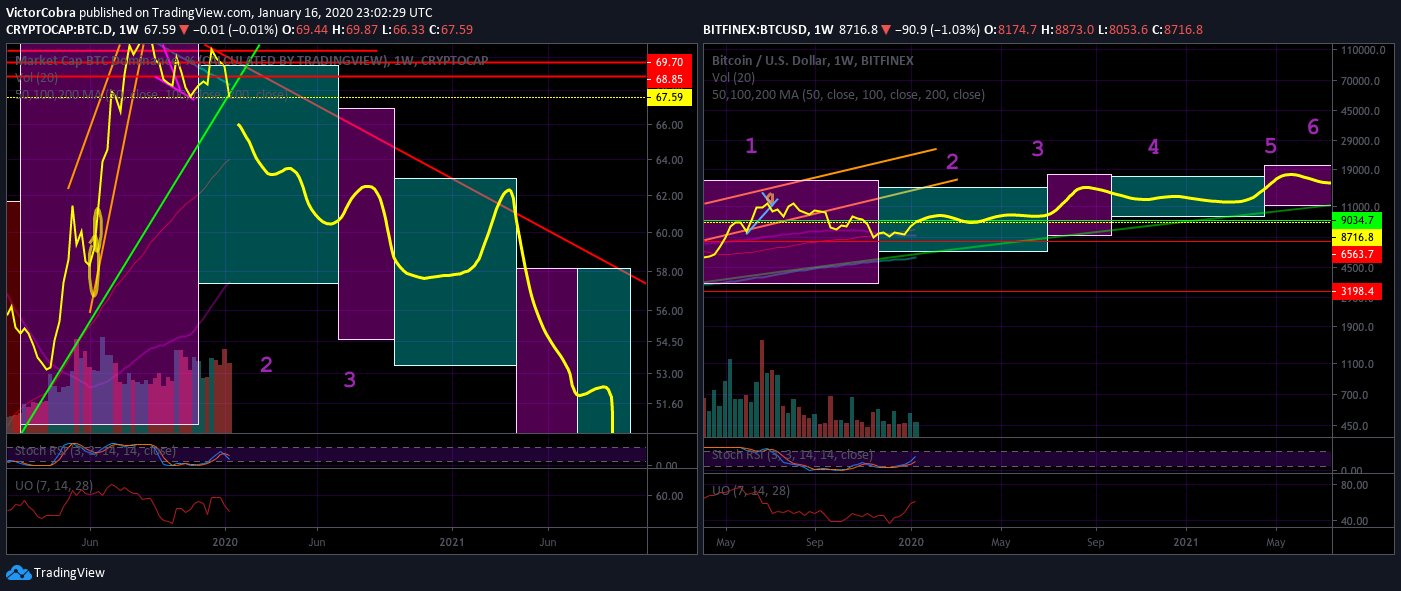Click Vol (20) legend in BTCUSD chart
Screen dimensions: 1401x591
(x=733, y=78)
